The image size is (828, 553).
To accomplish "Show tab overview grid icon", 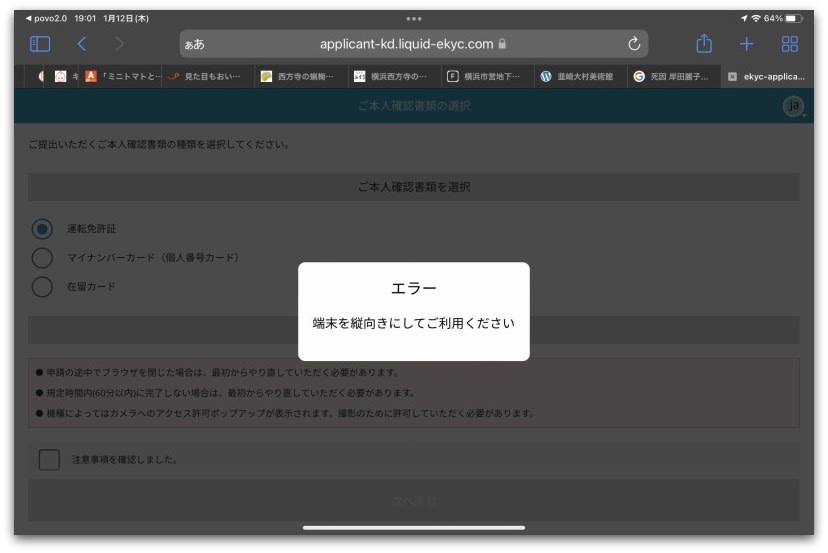I will tap(789, 44).
